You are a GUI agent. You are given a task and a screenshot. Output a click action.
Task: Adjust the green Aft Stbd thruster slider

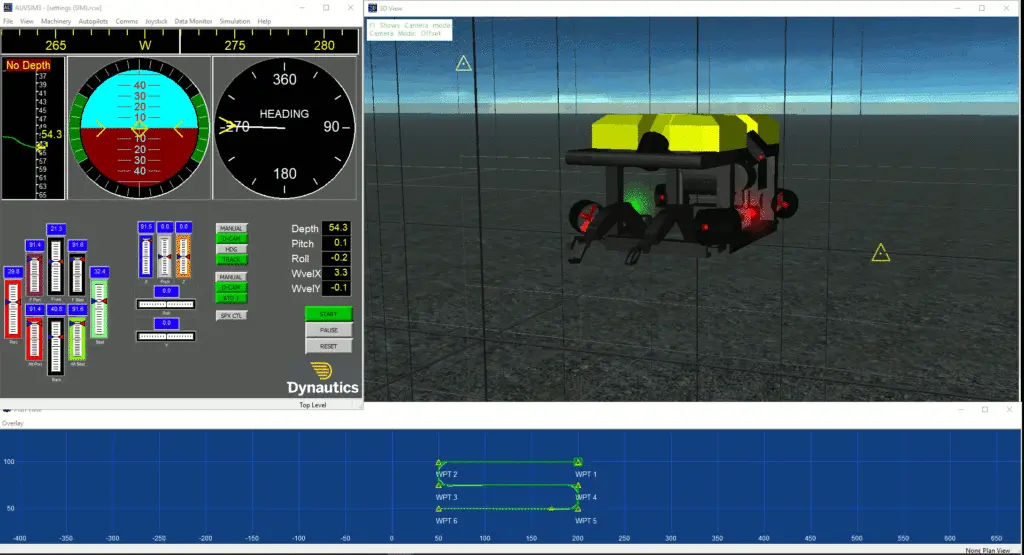coord(78,338)
